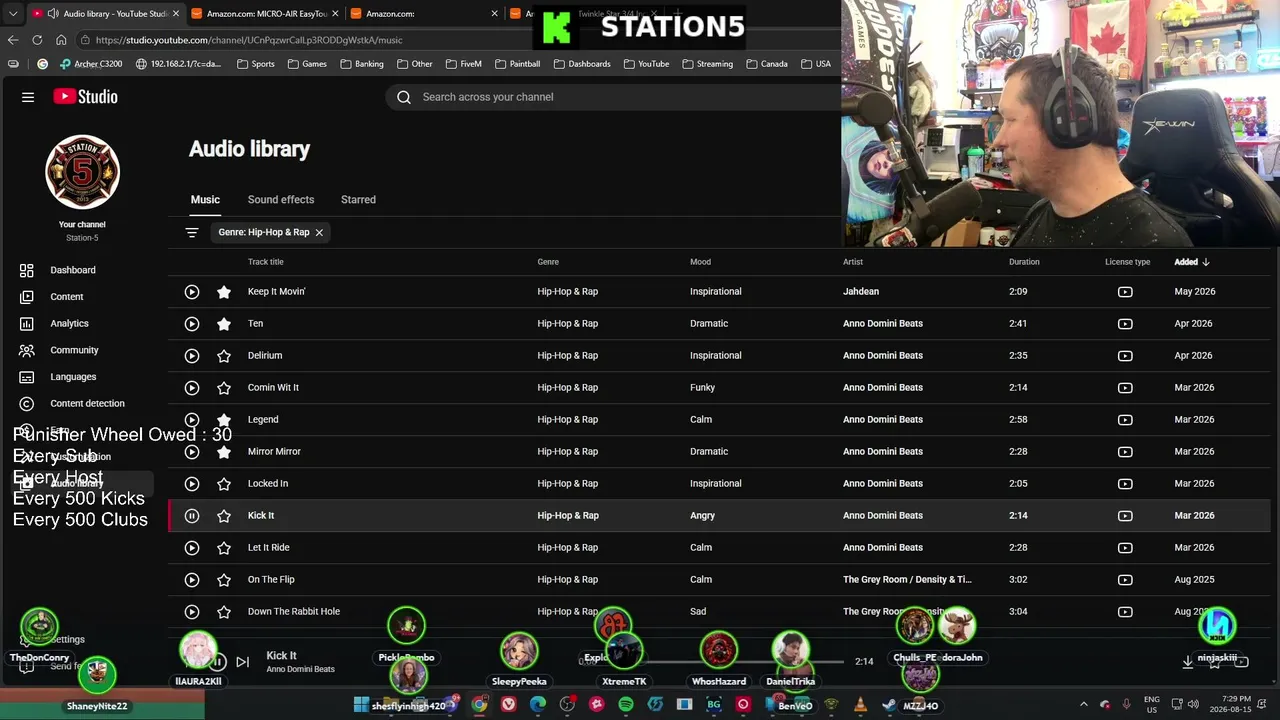Play the track Comin Wit It
The width and height of the screenshot is (1280, 720).
point(192,388)
